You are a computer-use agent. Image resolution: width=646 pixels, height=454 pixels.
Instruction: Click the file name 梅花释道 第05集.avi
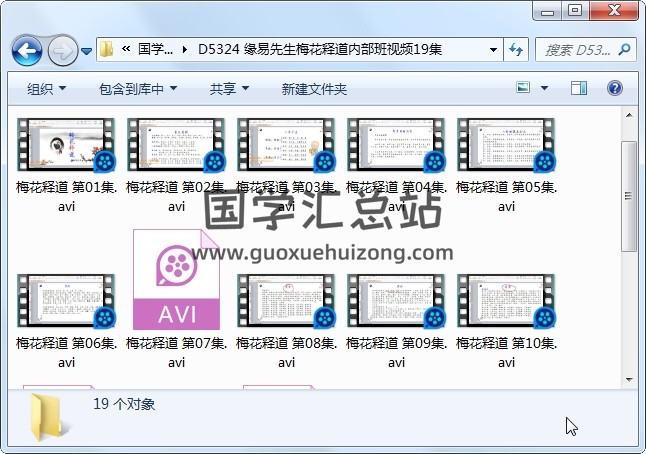[x=506, y=197]
